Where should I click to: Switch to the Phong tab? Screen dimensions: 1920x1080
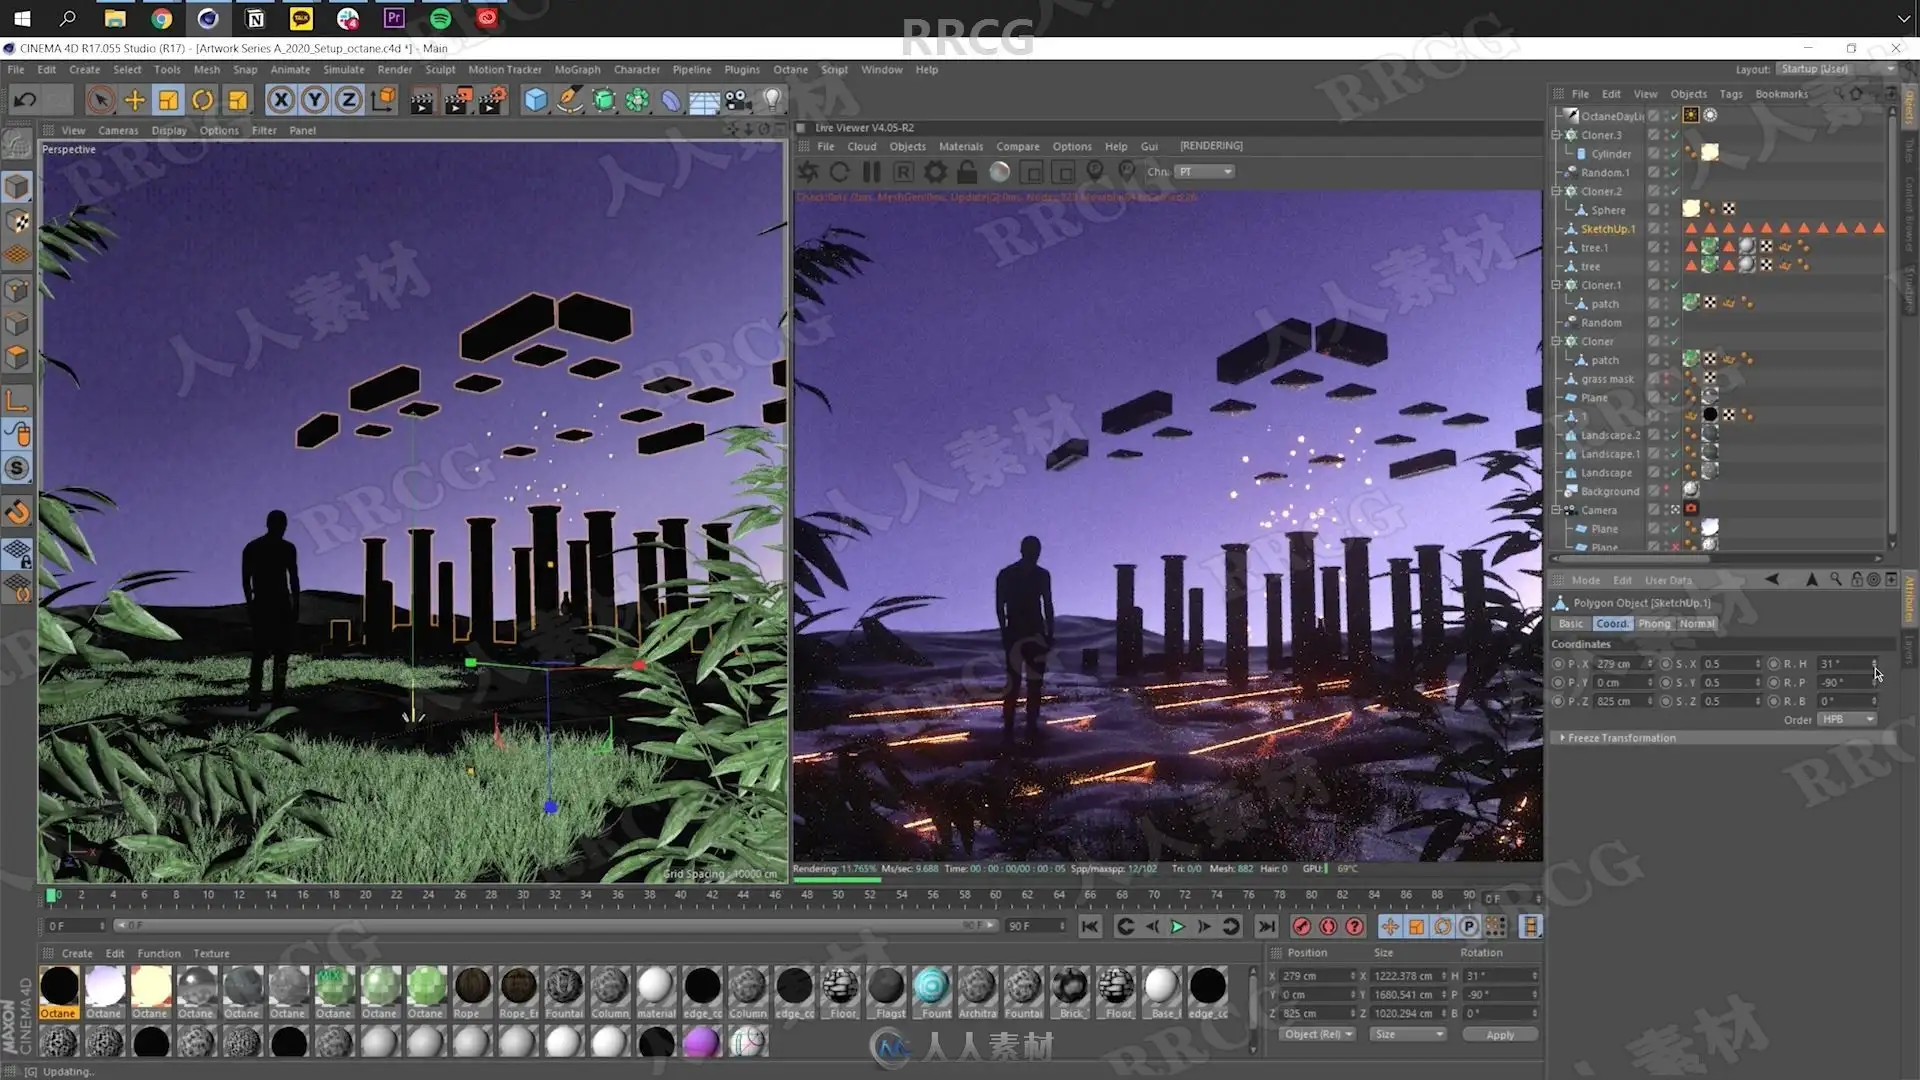1654,624
